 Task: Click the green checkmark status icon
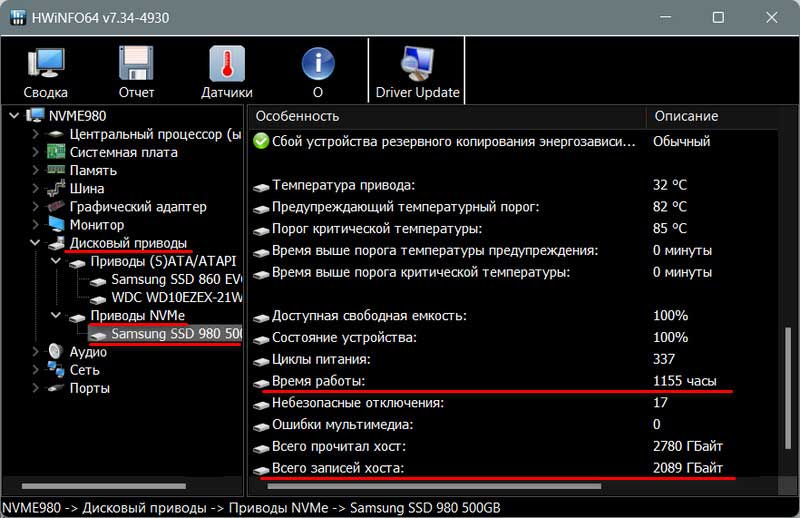pos(261,141)
